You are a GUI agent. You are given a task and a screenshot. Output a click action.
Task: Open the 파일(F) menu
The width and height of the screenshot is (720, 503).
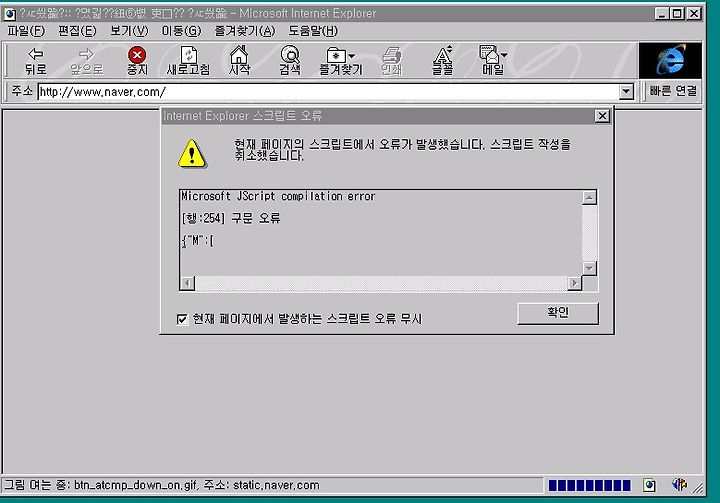click(26, 31)
